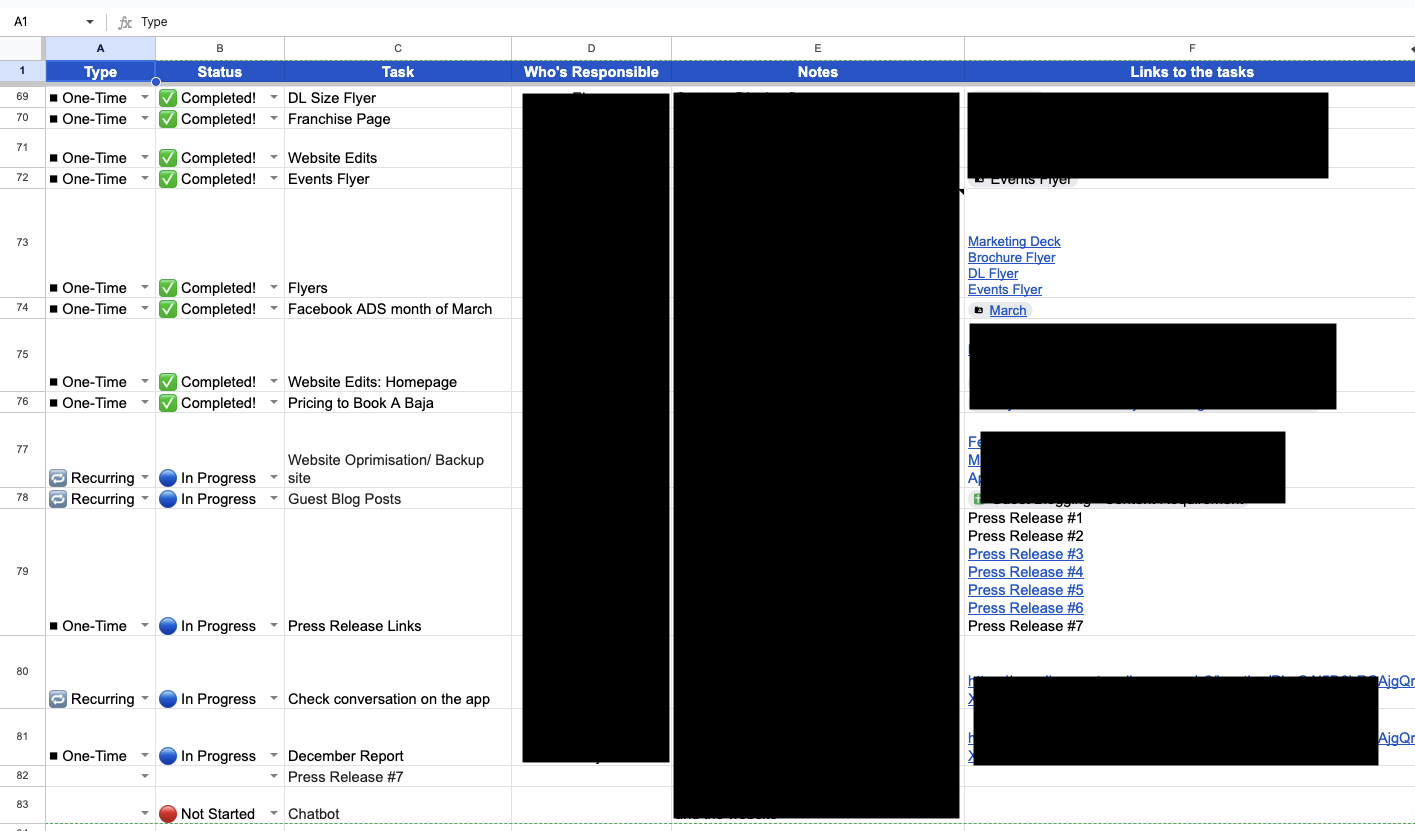Open Type dropdown in Website Oprimisation row
Screen dimensions: 1415x831
click(145, 478)
